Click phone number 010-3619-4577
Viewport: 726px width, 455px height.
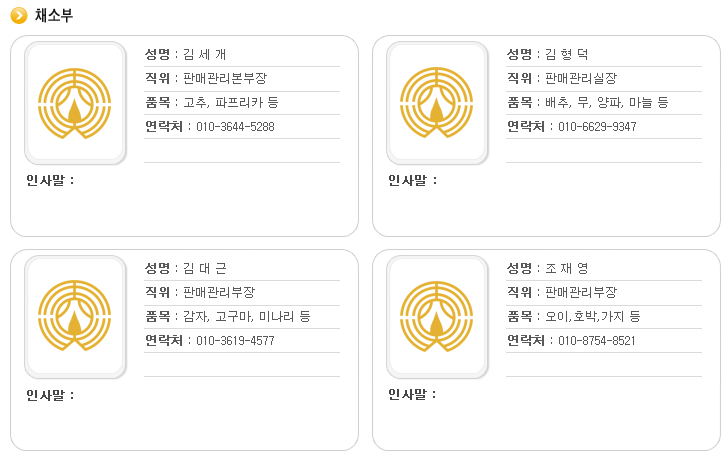tap(235, 340)
